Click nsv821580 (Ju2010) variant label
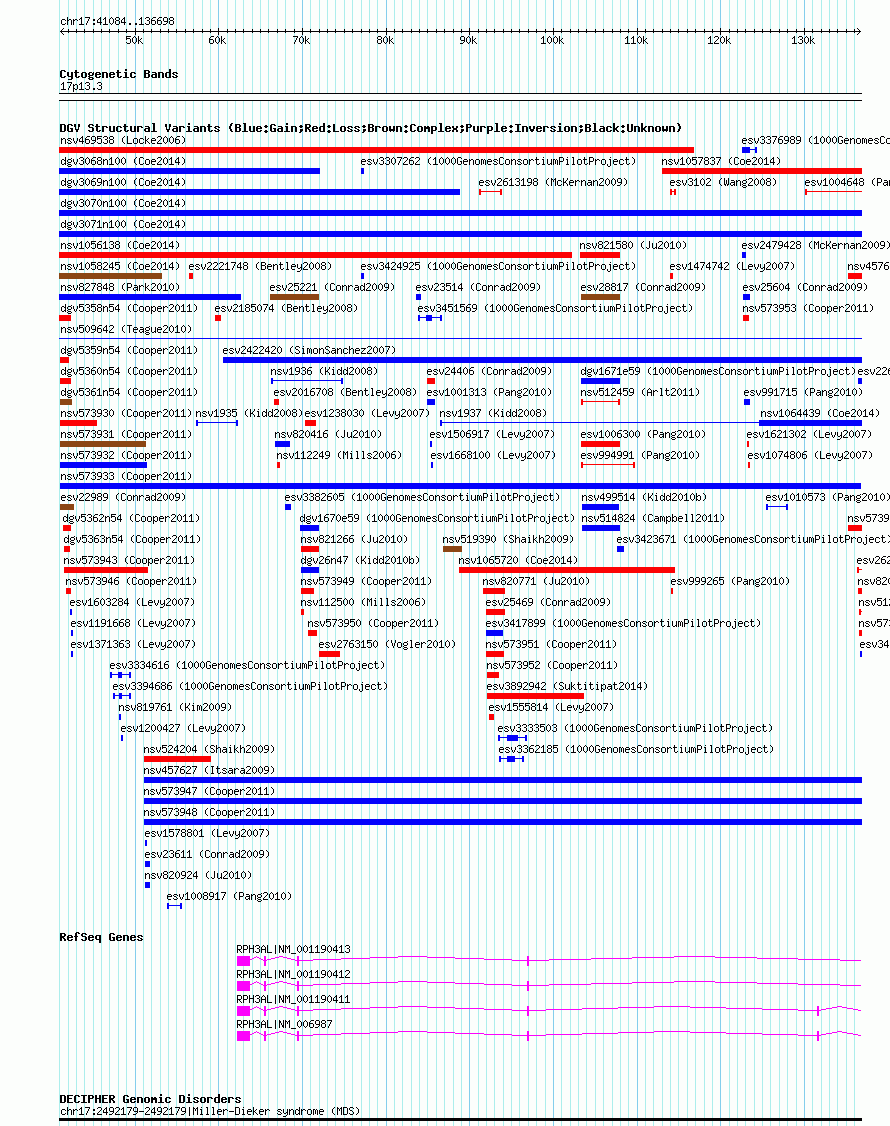 coord(634,246)
